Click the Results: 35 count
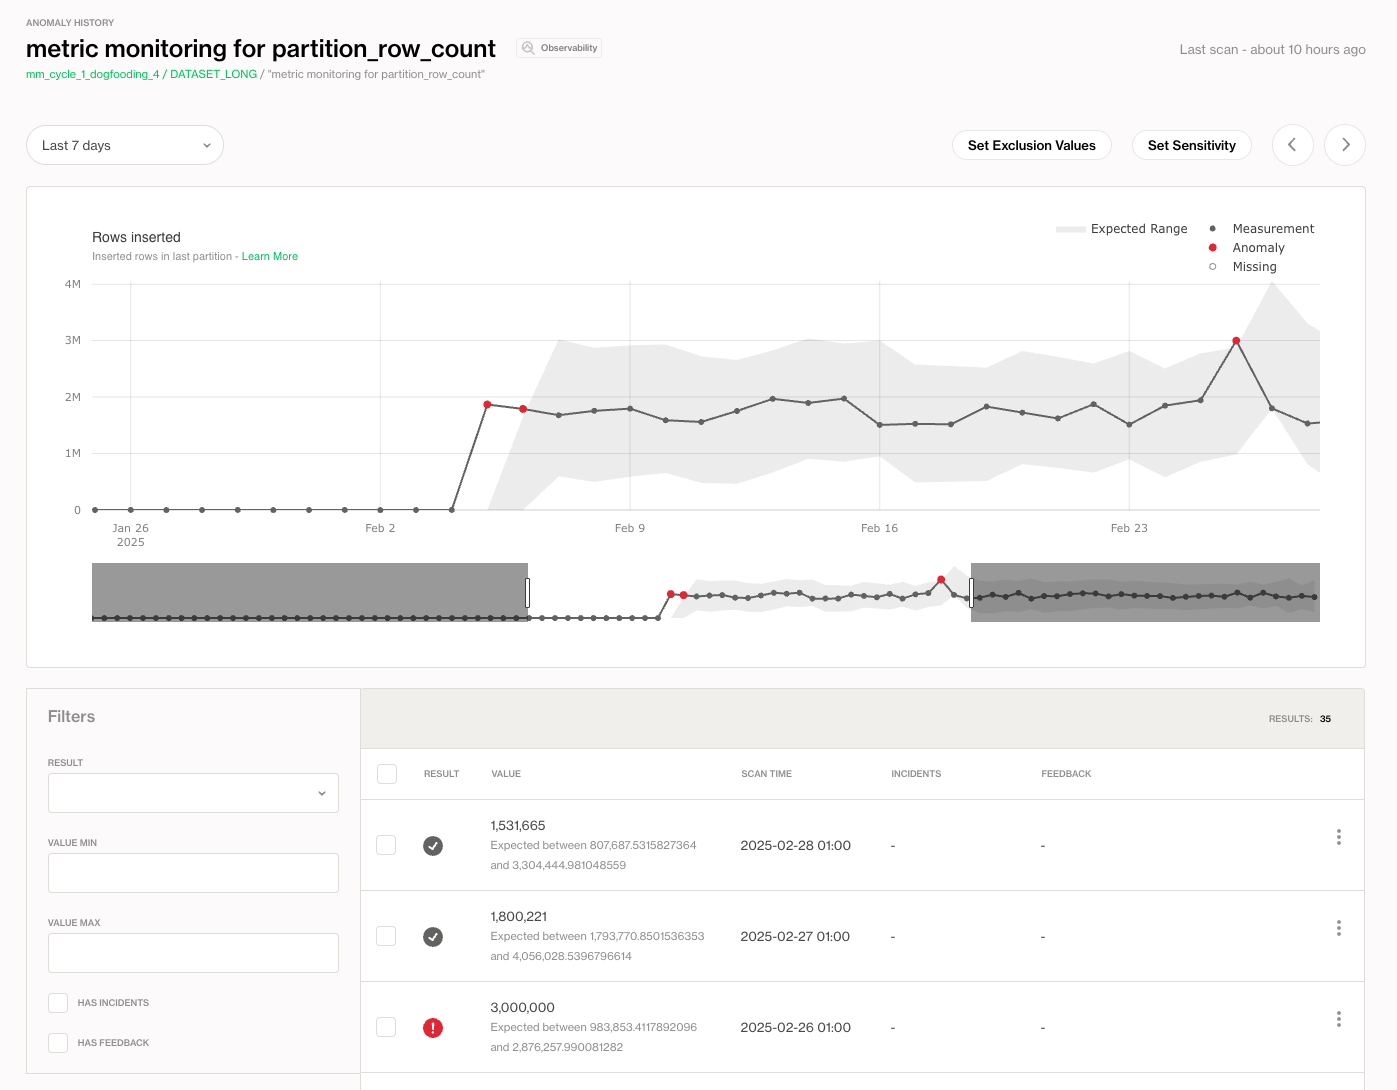 click(x=1300, y=719)
